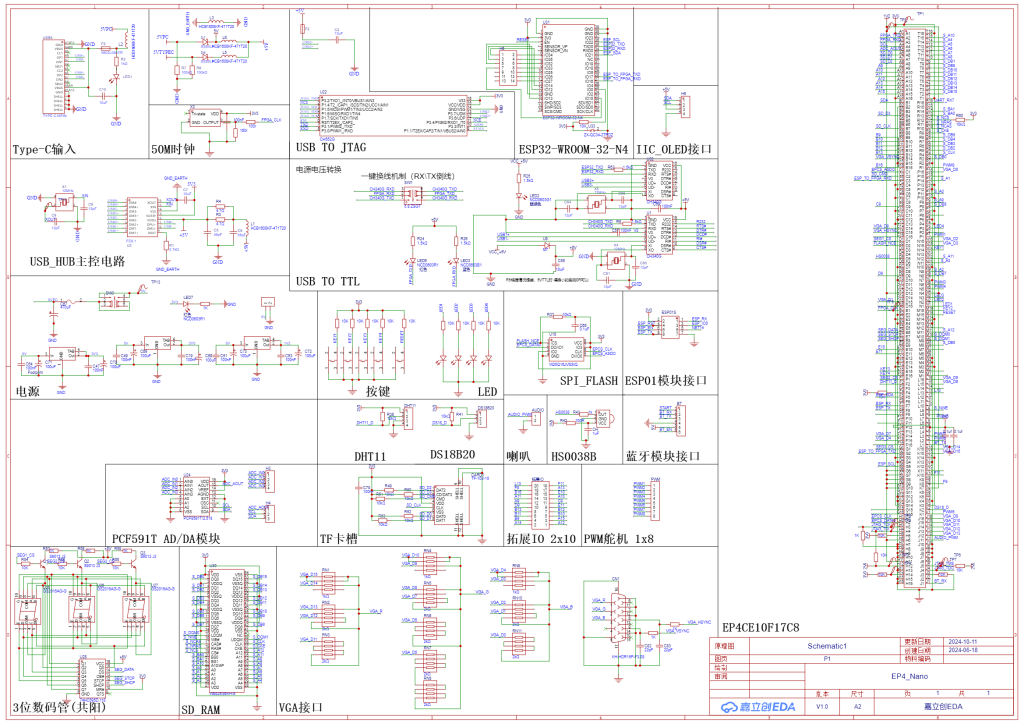1024x724 pixels.
Task: Click the "Schematic1" title block field
Action: tap(827, 646)
